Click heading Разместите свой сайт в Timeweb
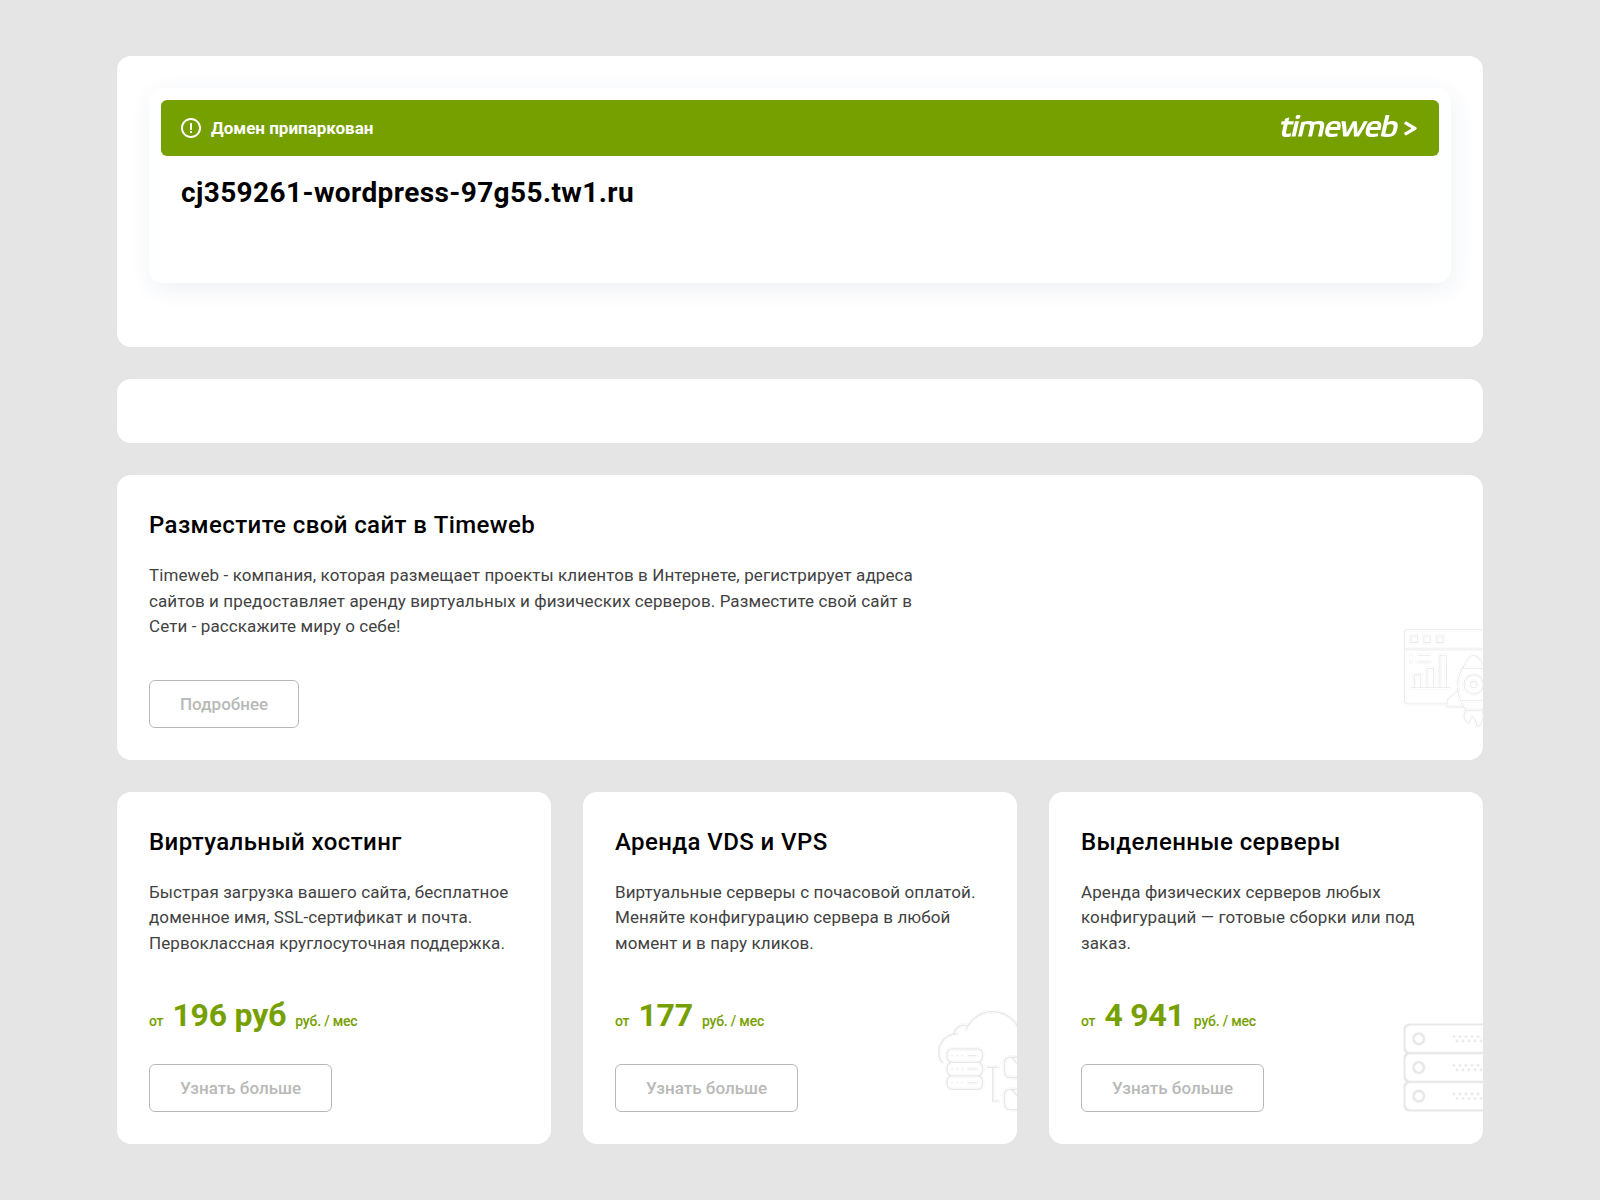1600x1200 pixels. (x=342, y=525)
